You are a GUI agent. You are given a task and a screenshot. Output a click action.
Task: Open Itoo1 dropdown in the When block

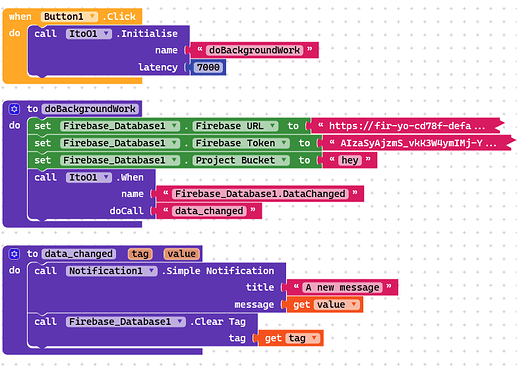pyautogui.click(x=89, y=177)
